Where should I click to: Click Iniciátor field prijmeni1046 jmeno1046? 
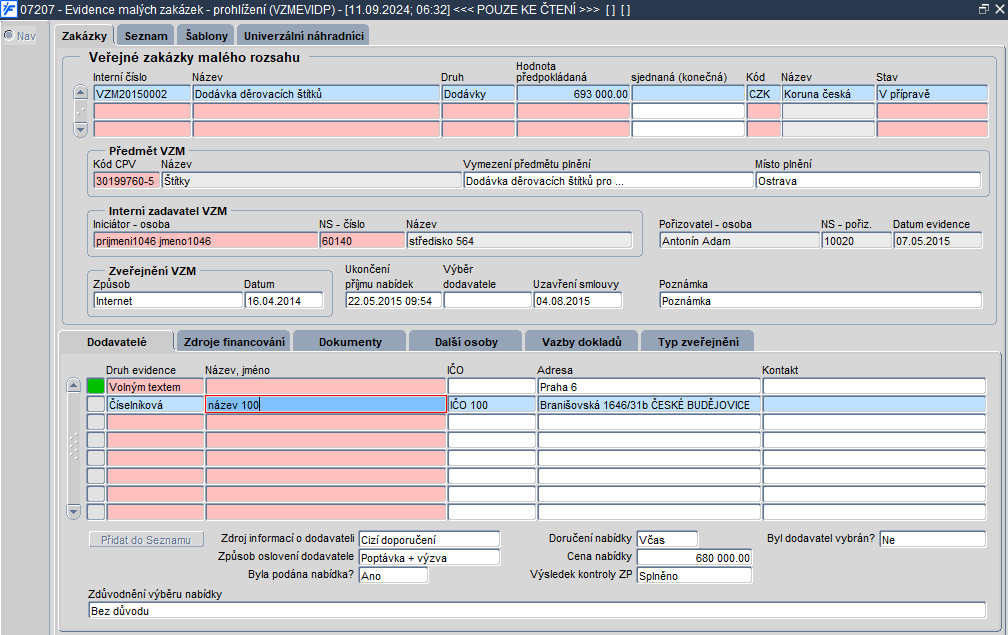click(x=206, y=241)
